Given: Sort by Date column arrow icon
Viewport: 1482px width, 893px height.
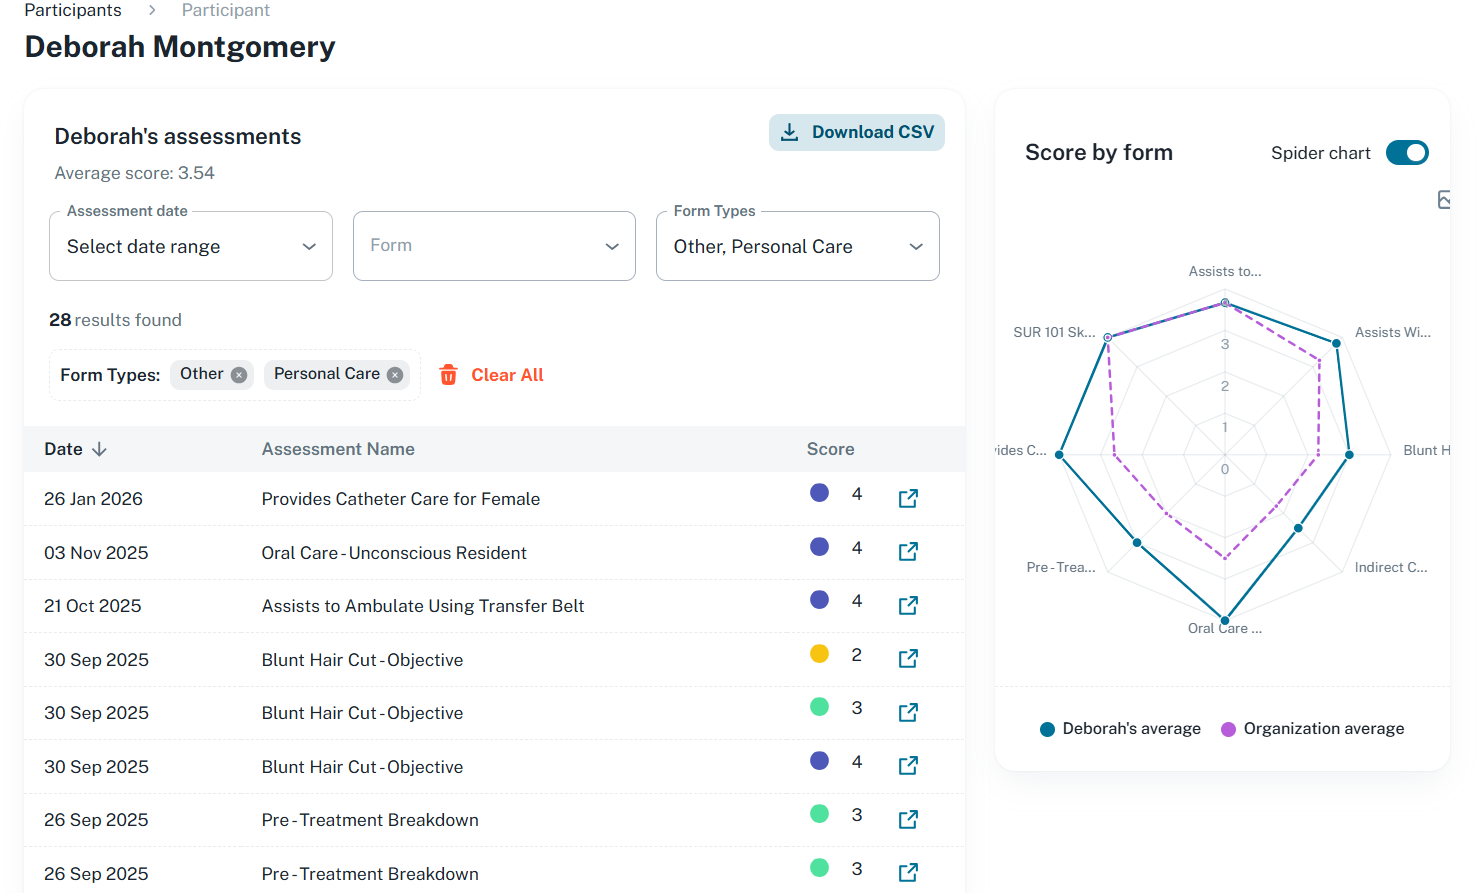Looking at the screenshot, I should click(x=99, y=450).
